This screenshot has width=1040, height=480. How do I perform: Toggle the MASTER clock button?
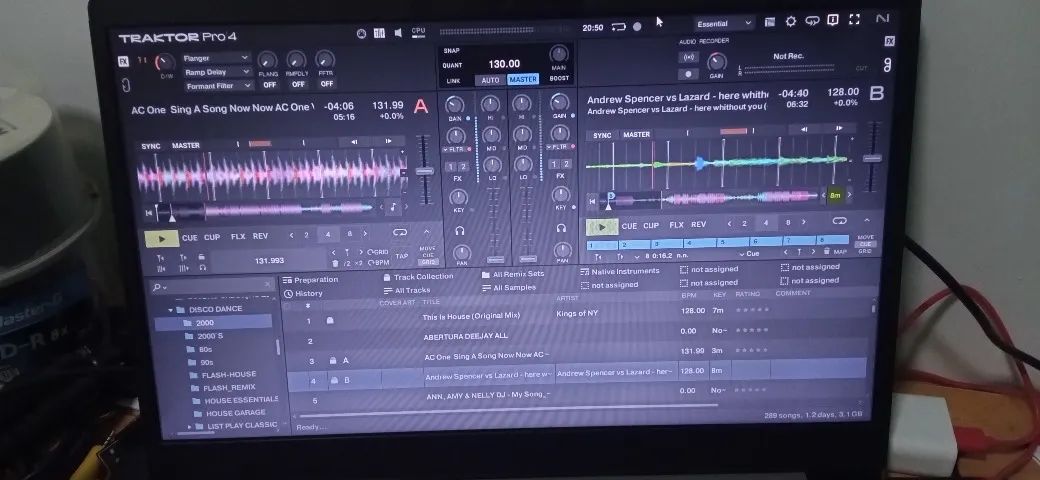pyautogui.click(x=523, y=80)
